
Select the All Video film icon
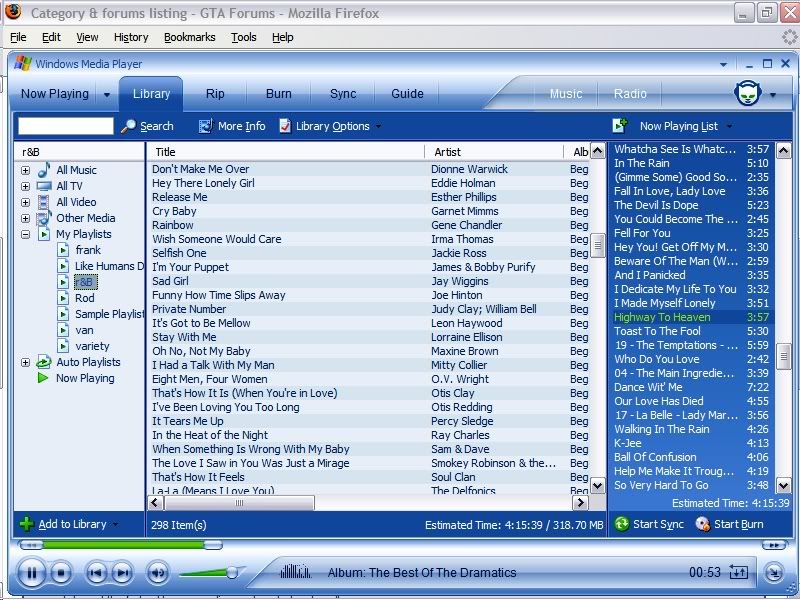(x=44, y=202)
